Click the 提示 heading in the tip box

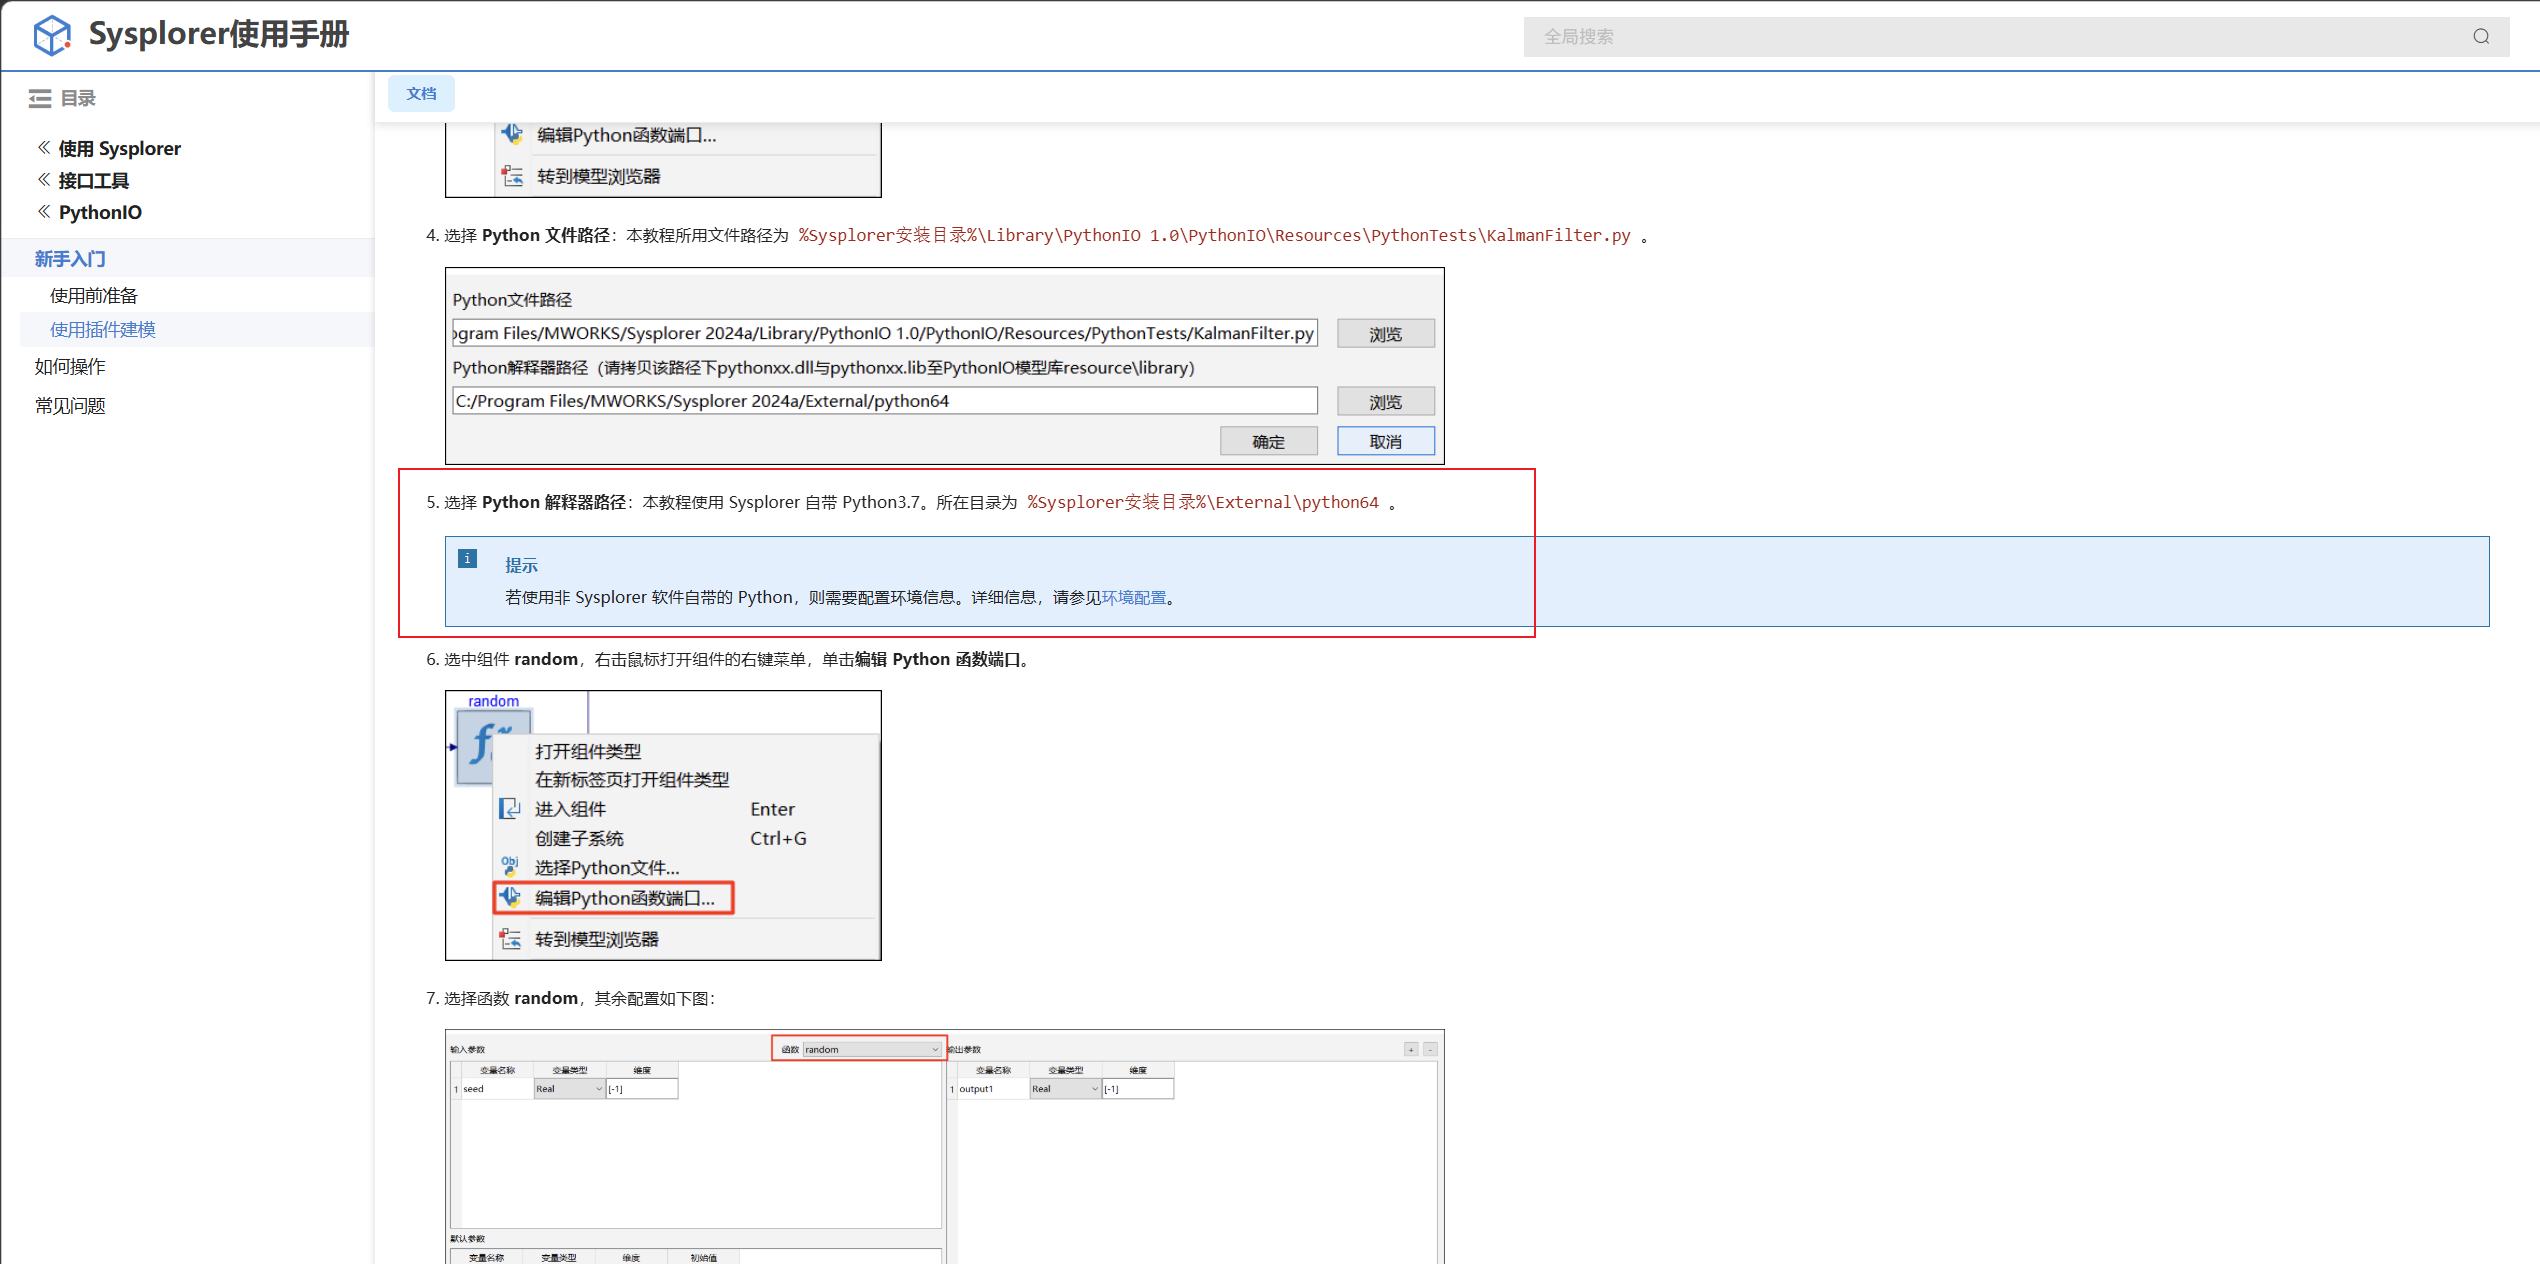(521, 565)
